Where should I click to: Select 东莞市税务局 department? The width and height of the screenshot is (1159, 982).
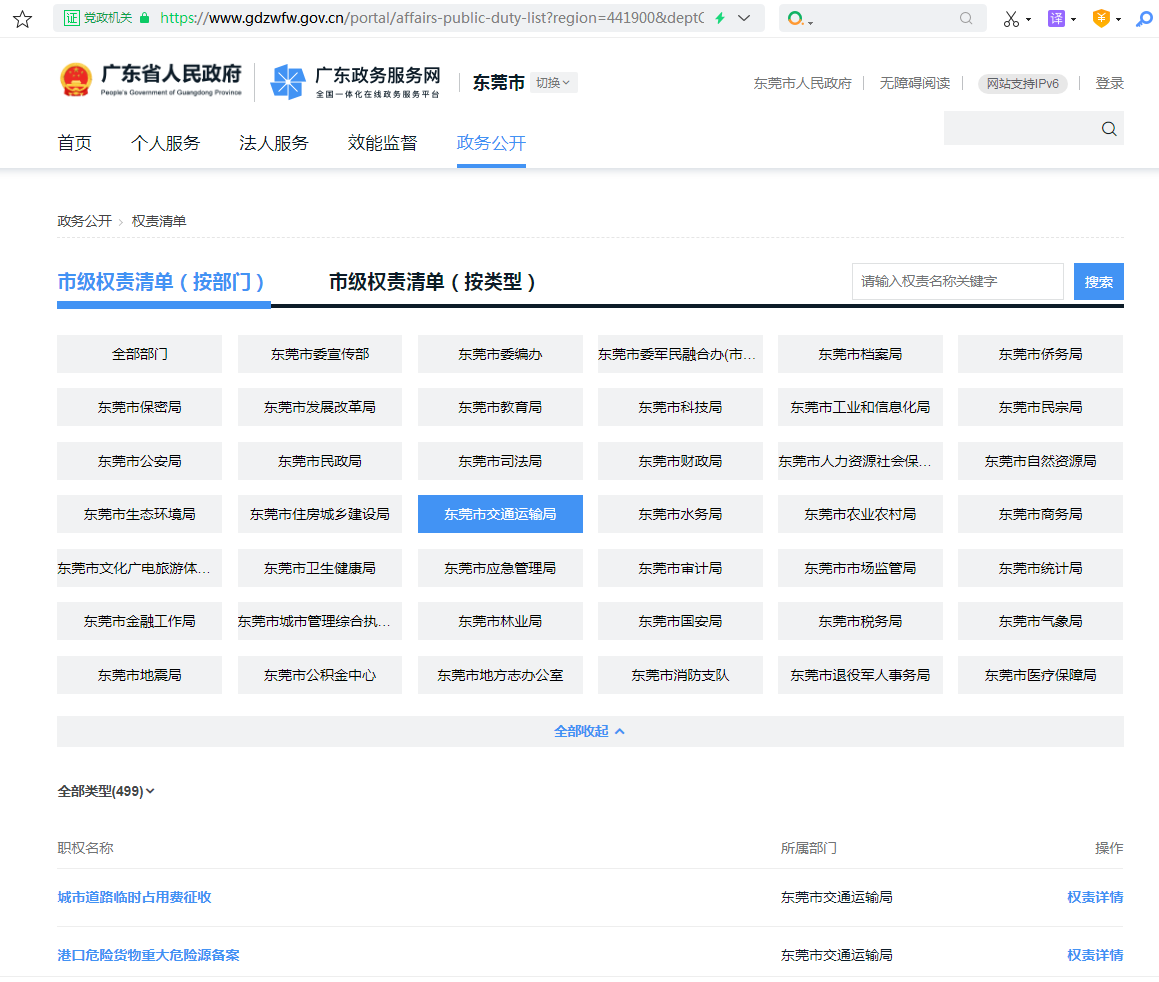point(860,621)
